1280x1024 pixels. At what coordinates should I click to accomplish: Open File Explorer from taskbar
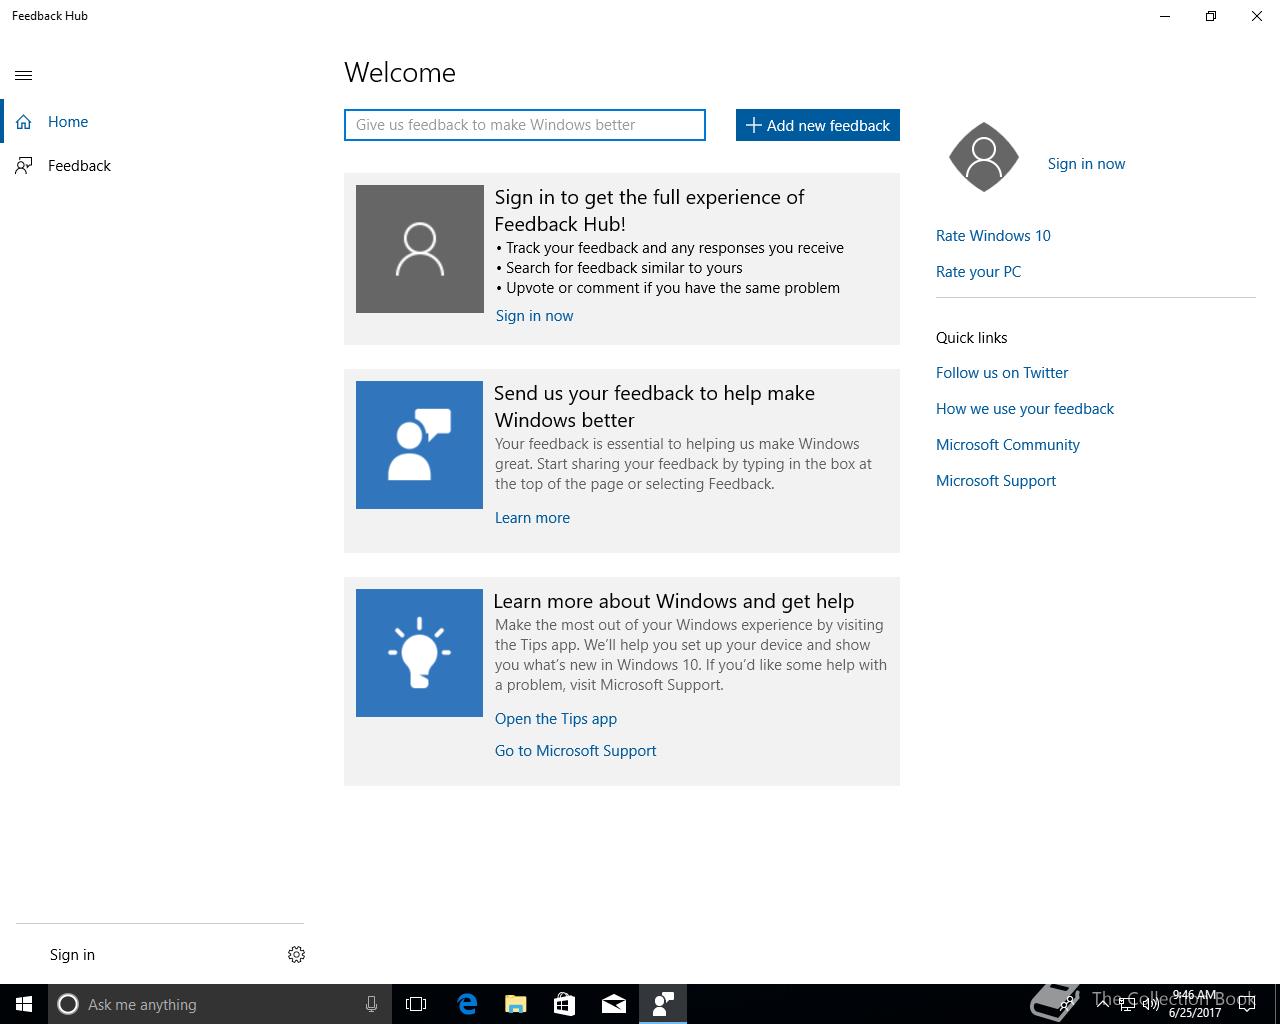coord(516,1004)
